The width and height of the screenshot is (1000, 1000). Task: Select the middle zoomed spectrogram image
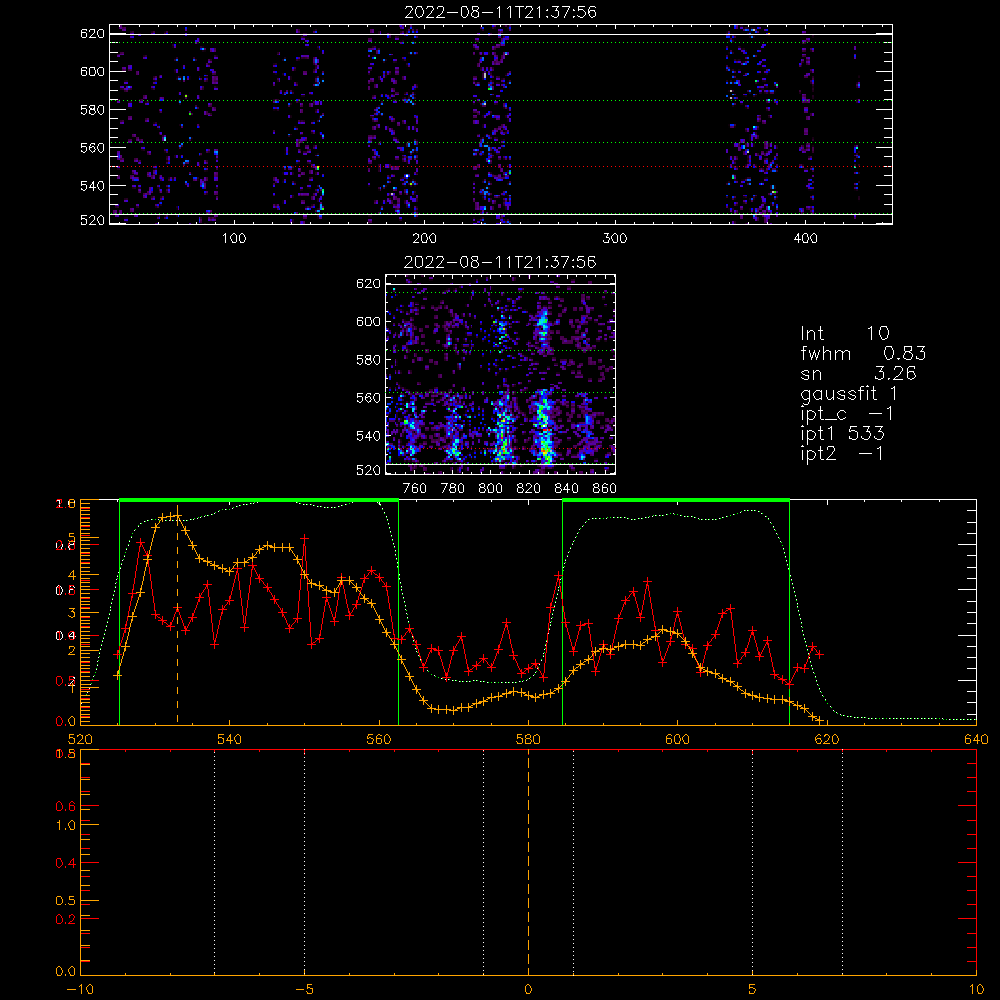[x=500, y=374]
